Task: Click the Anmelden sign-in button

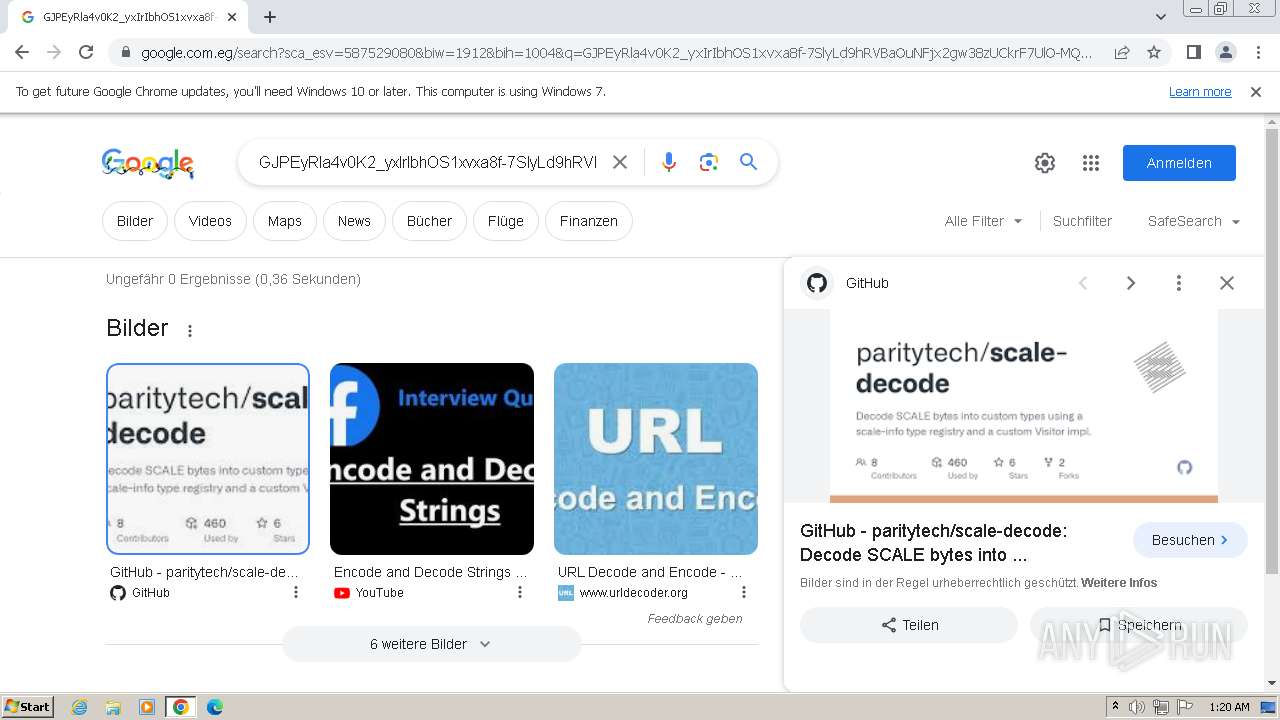Action: tap(1179, 163)
